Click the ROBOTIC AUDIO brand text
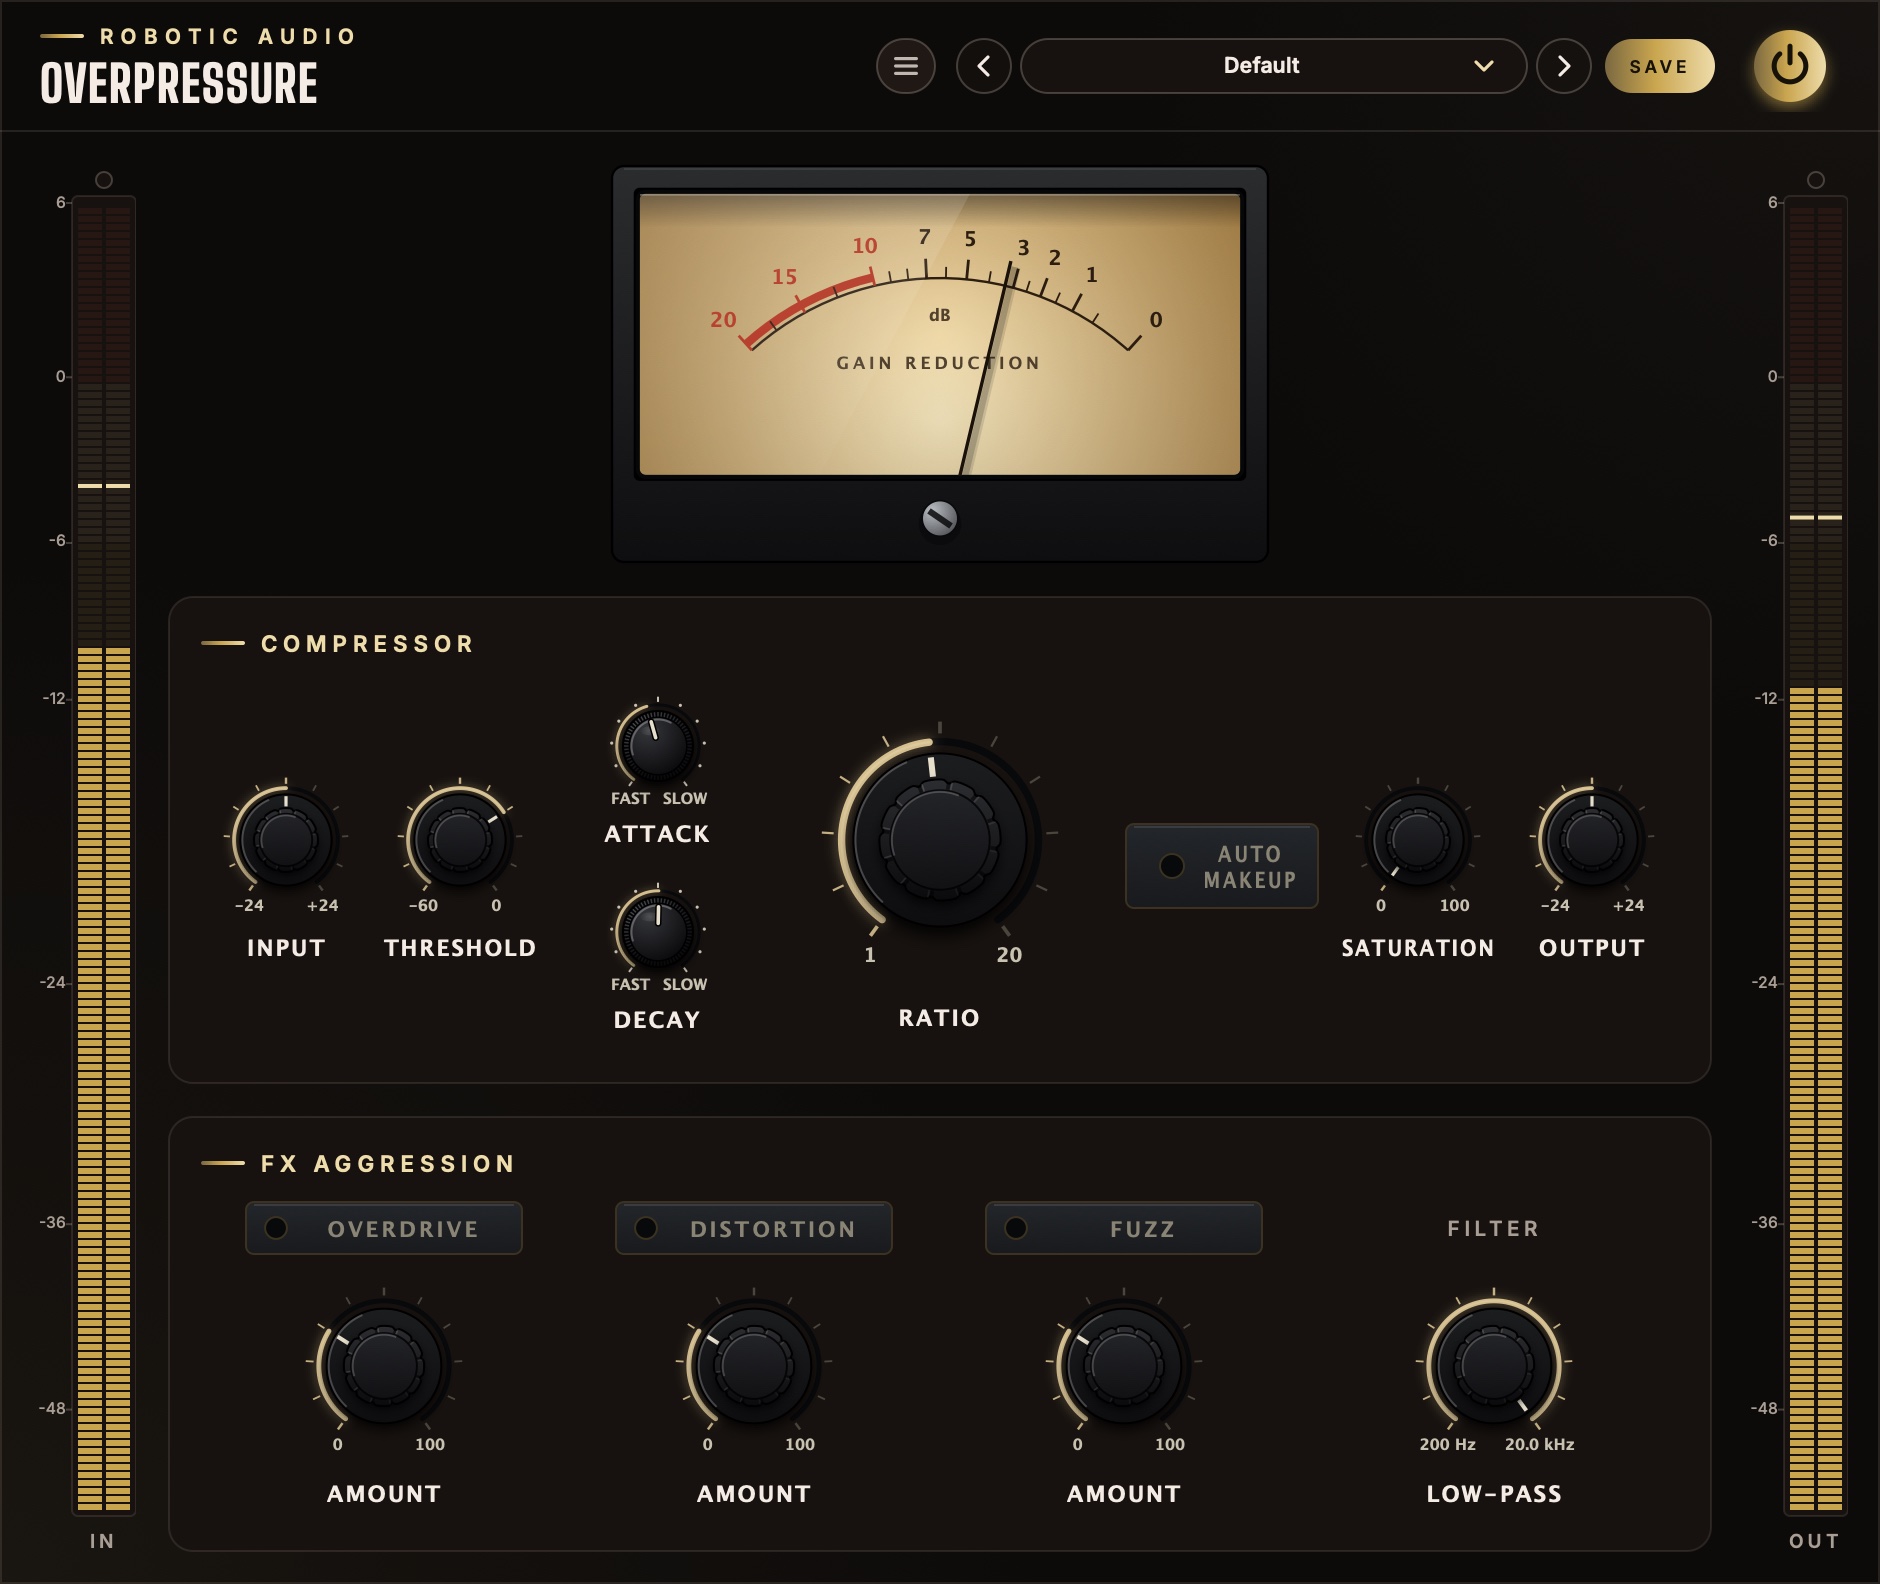1880x1584 pixels. 228,37
